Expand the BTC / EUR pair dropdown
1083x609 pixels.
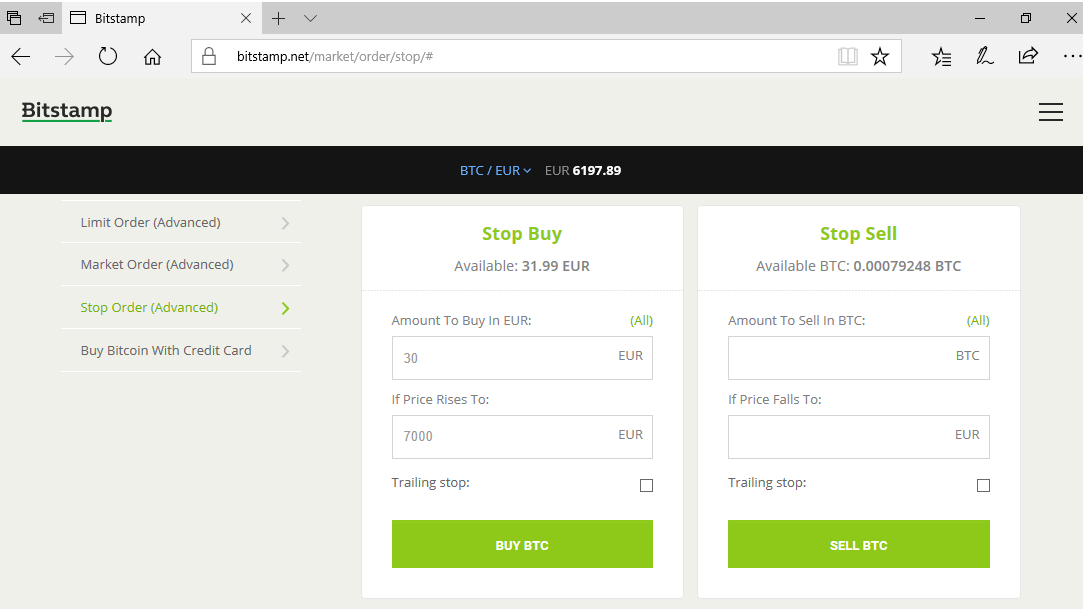pyautogui.click(x=495, y=171)
